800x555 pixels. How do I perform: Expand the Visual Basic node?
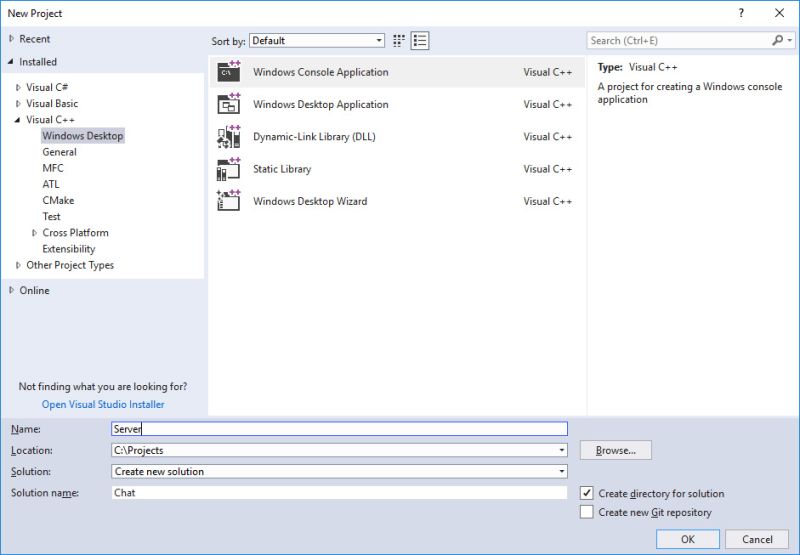tap(18, 104)
